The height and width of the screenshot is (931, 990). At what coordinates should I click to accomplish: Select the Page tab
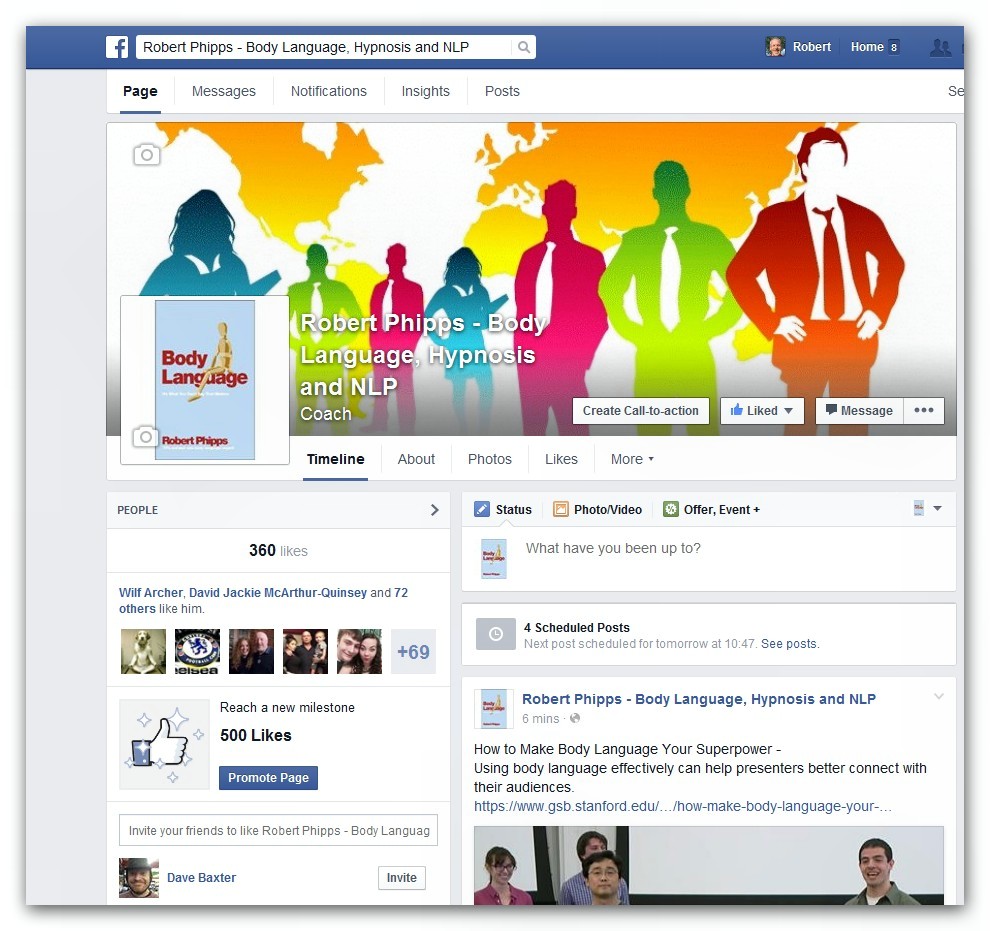[x=140, y=91]
